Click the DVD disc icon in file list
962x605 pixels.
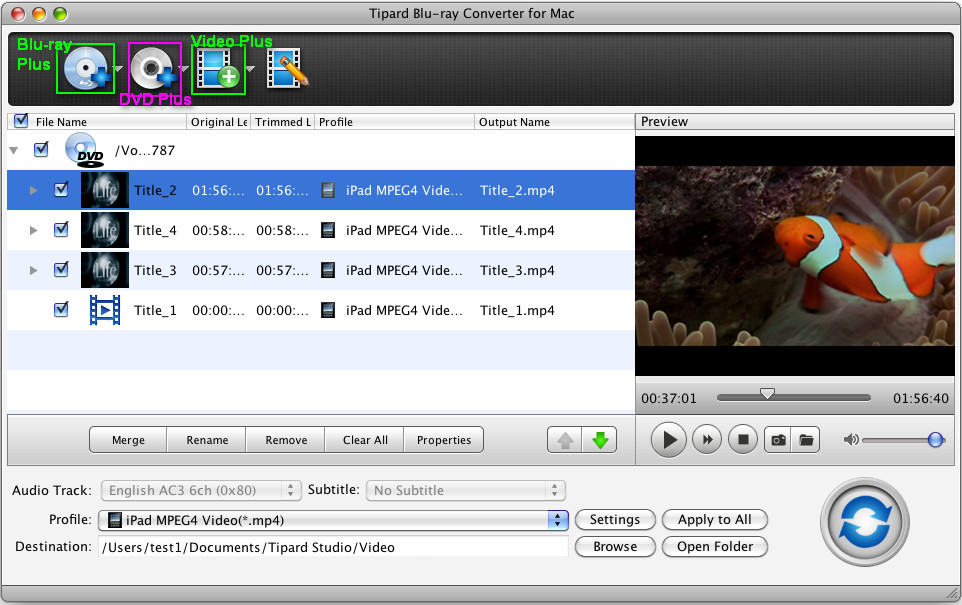pos(85,150)
